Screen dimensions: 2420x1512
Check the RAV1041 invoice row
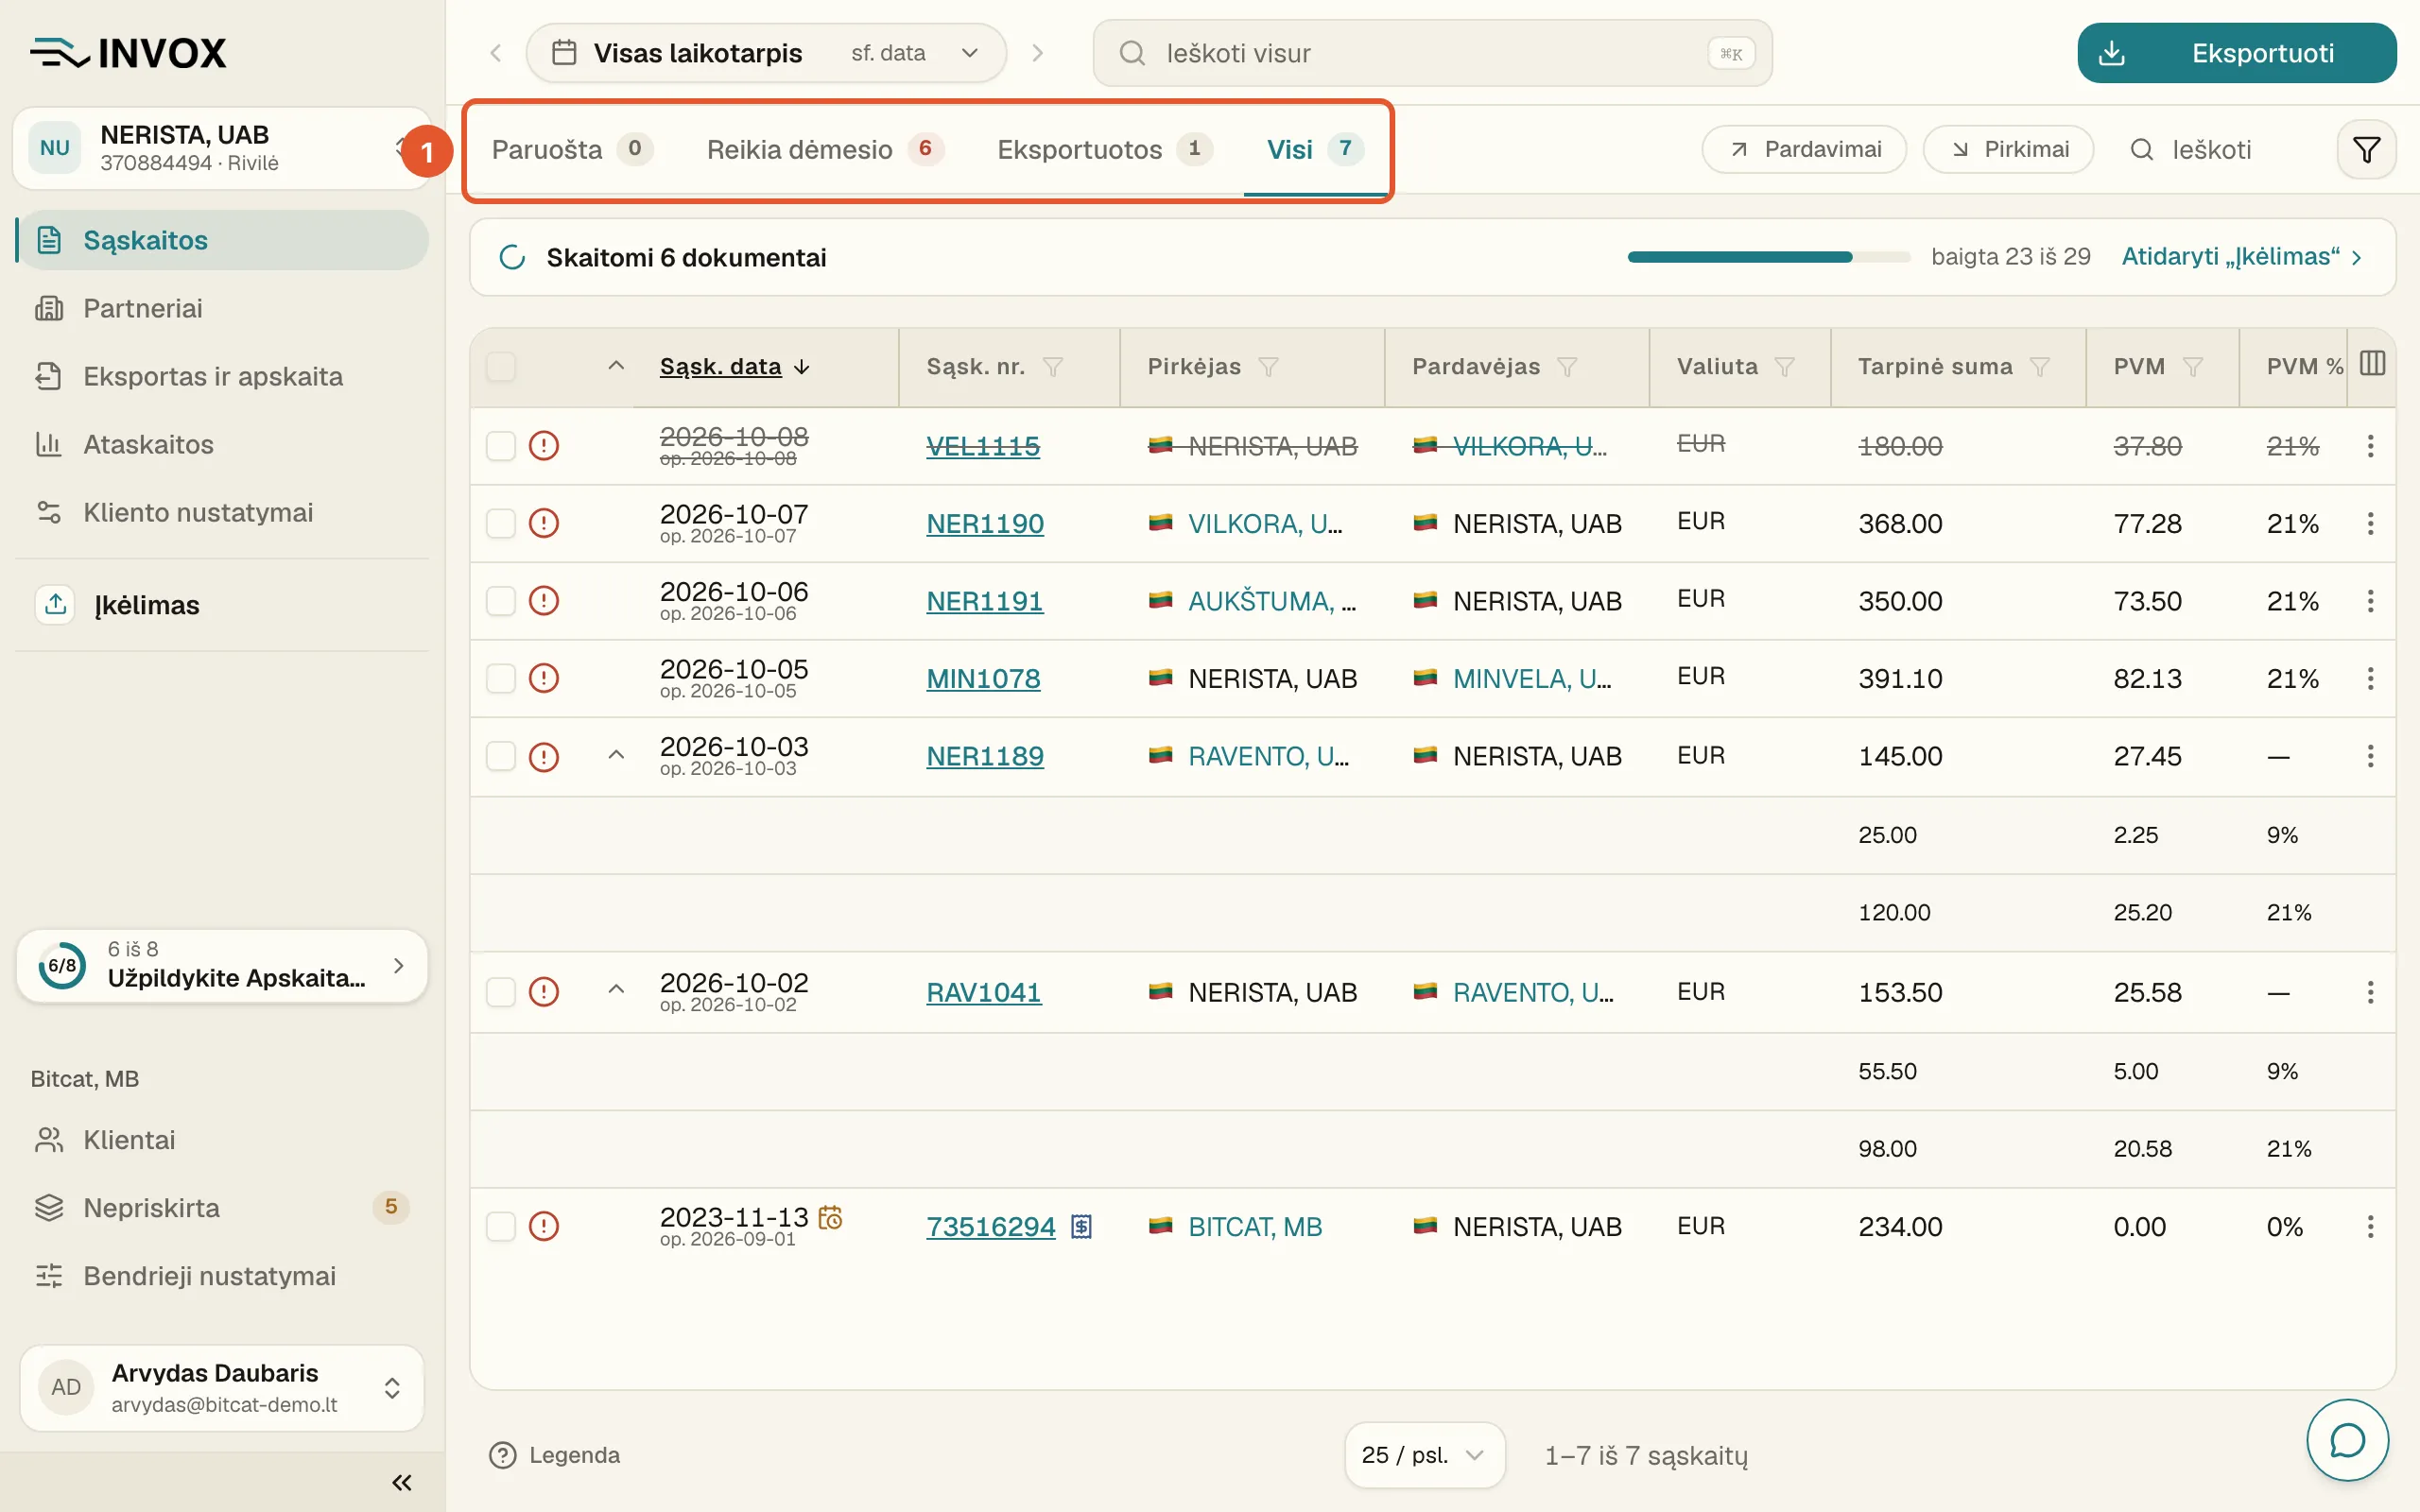[501, 992]
